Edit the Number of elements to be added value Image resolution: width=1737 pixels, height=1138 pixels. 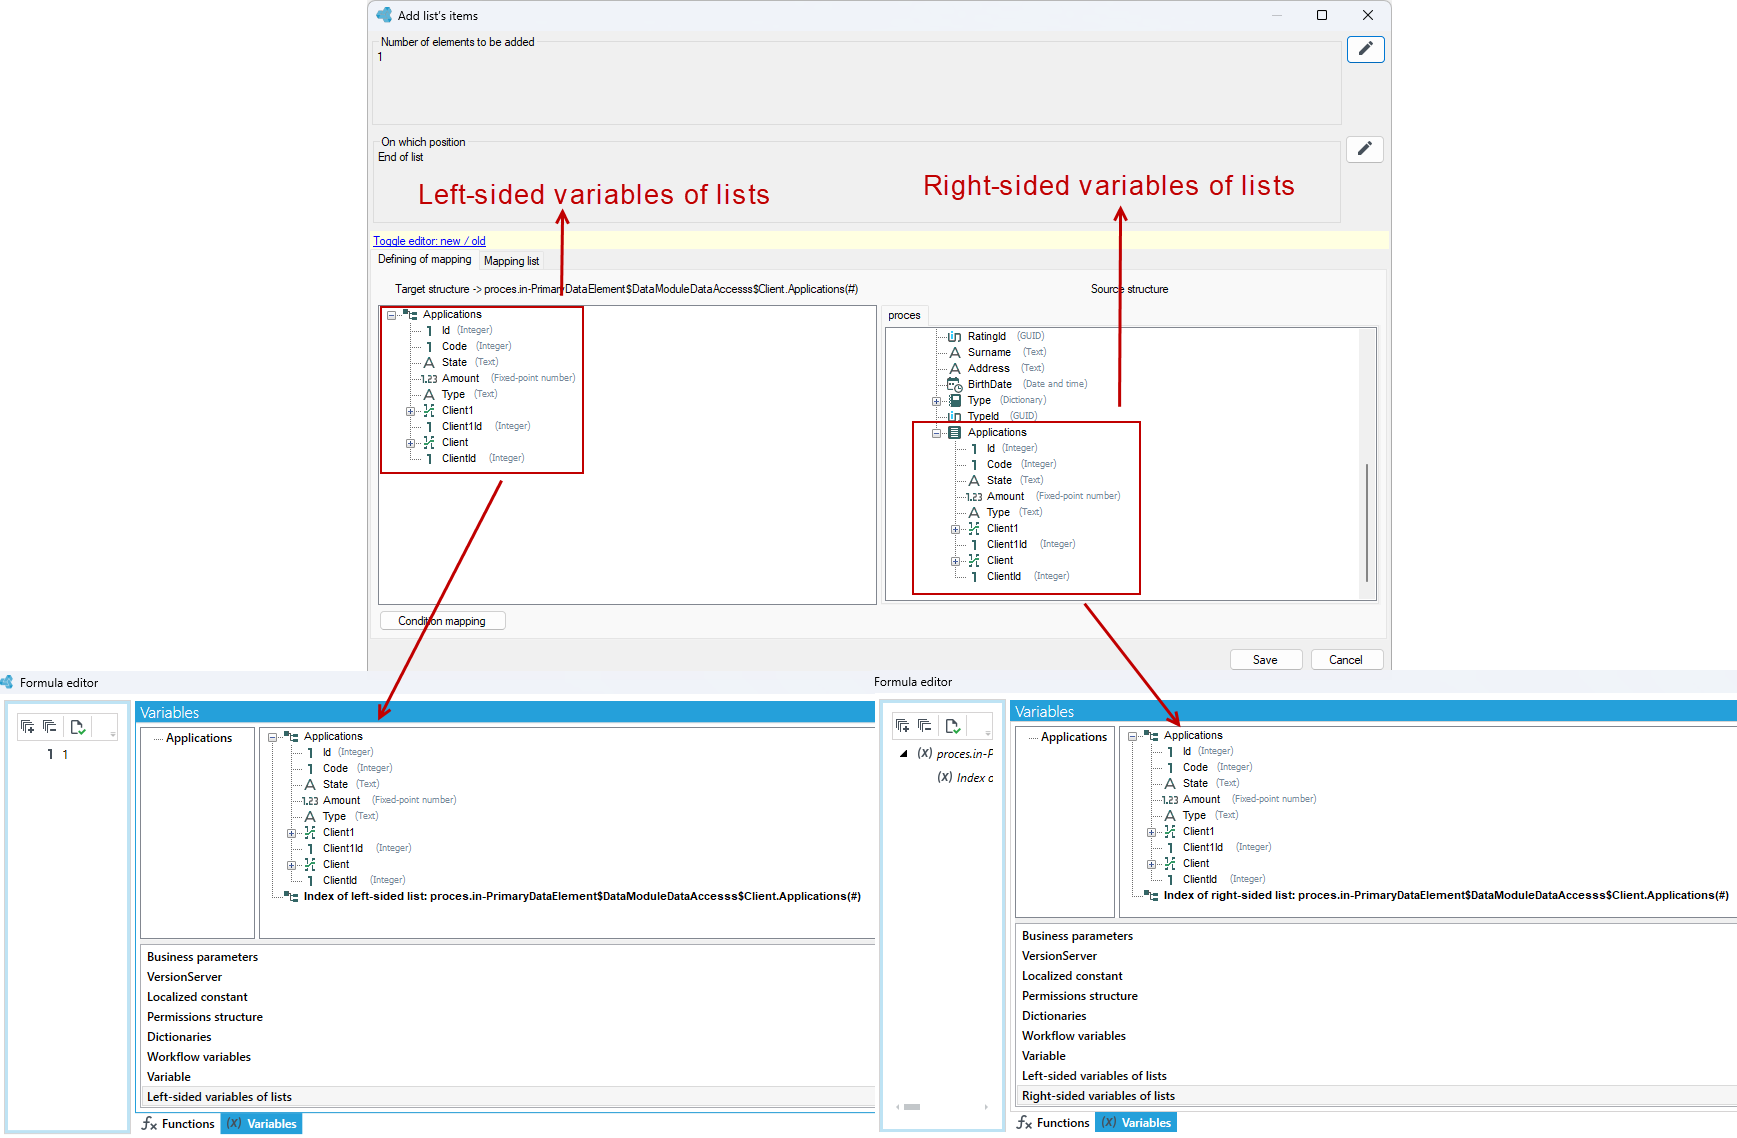click(1365, 49)
